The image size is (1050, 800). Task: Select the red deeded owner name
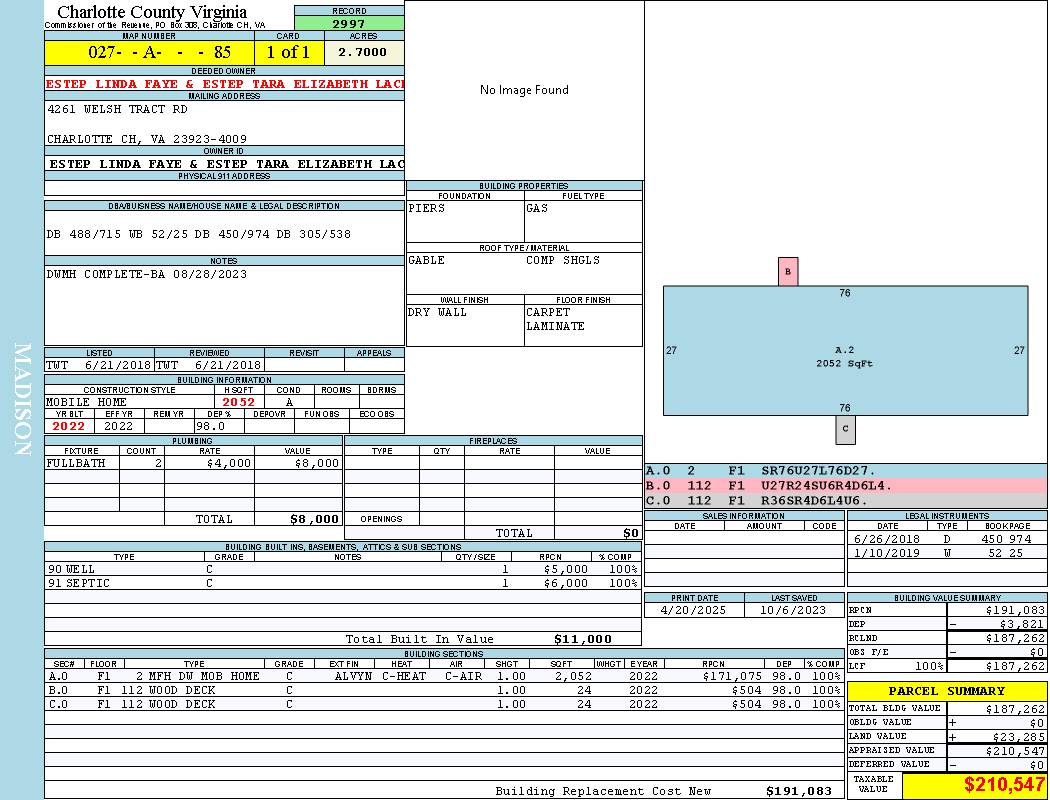[x=224, y=84]
